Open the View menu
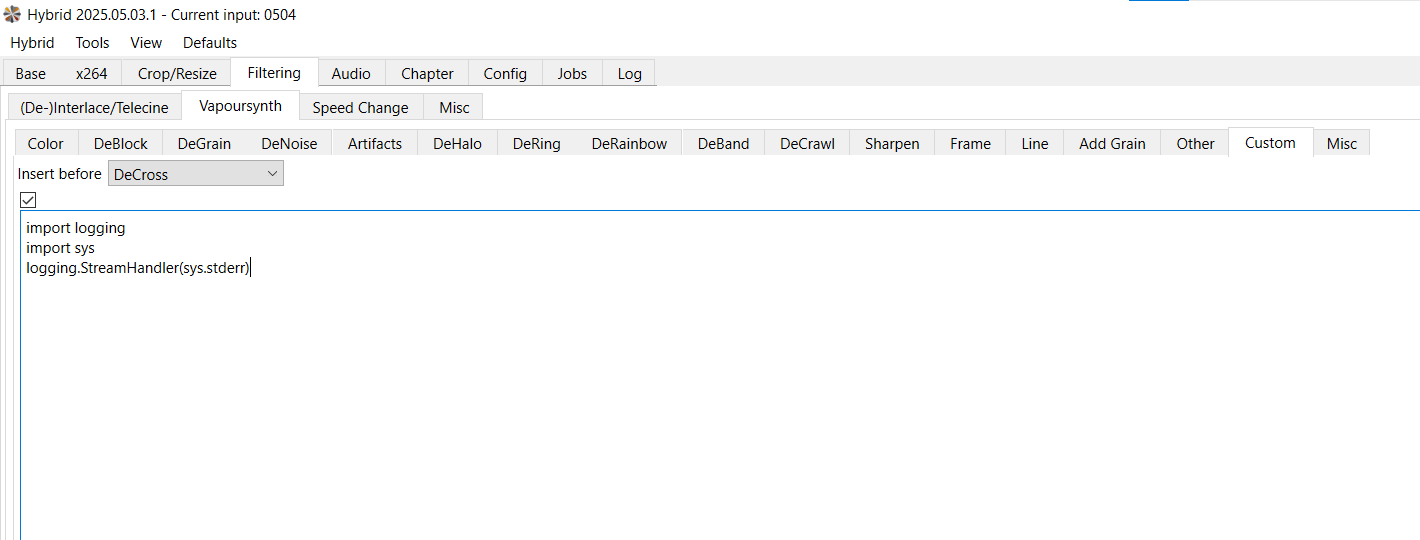 (x=146, y=43)
